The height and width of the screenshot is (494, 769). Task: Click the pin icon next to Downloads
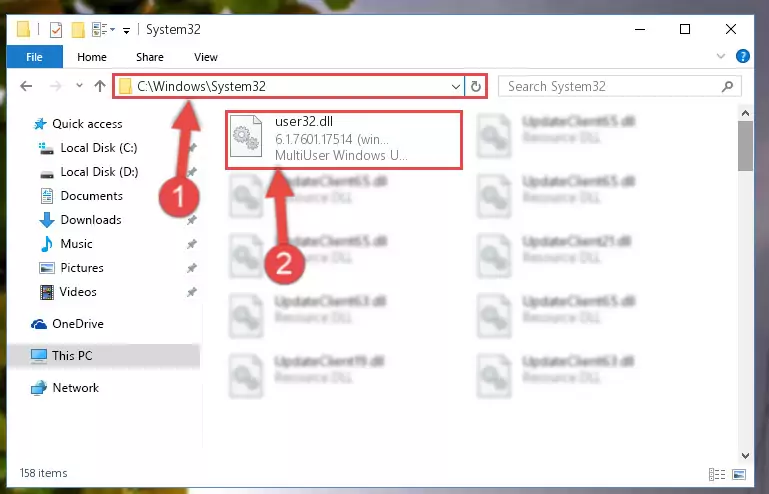pyautogui.click(x=191, y=220)
